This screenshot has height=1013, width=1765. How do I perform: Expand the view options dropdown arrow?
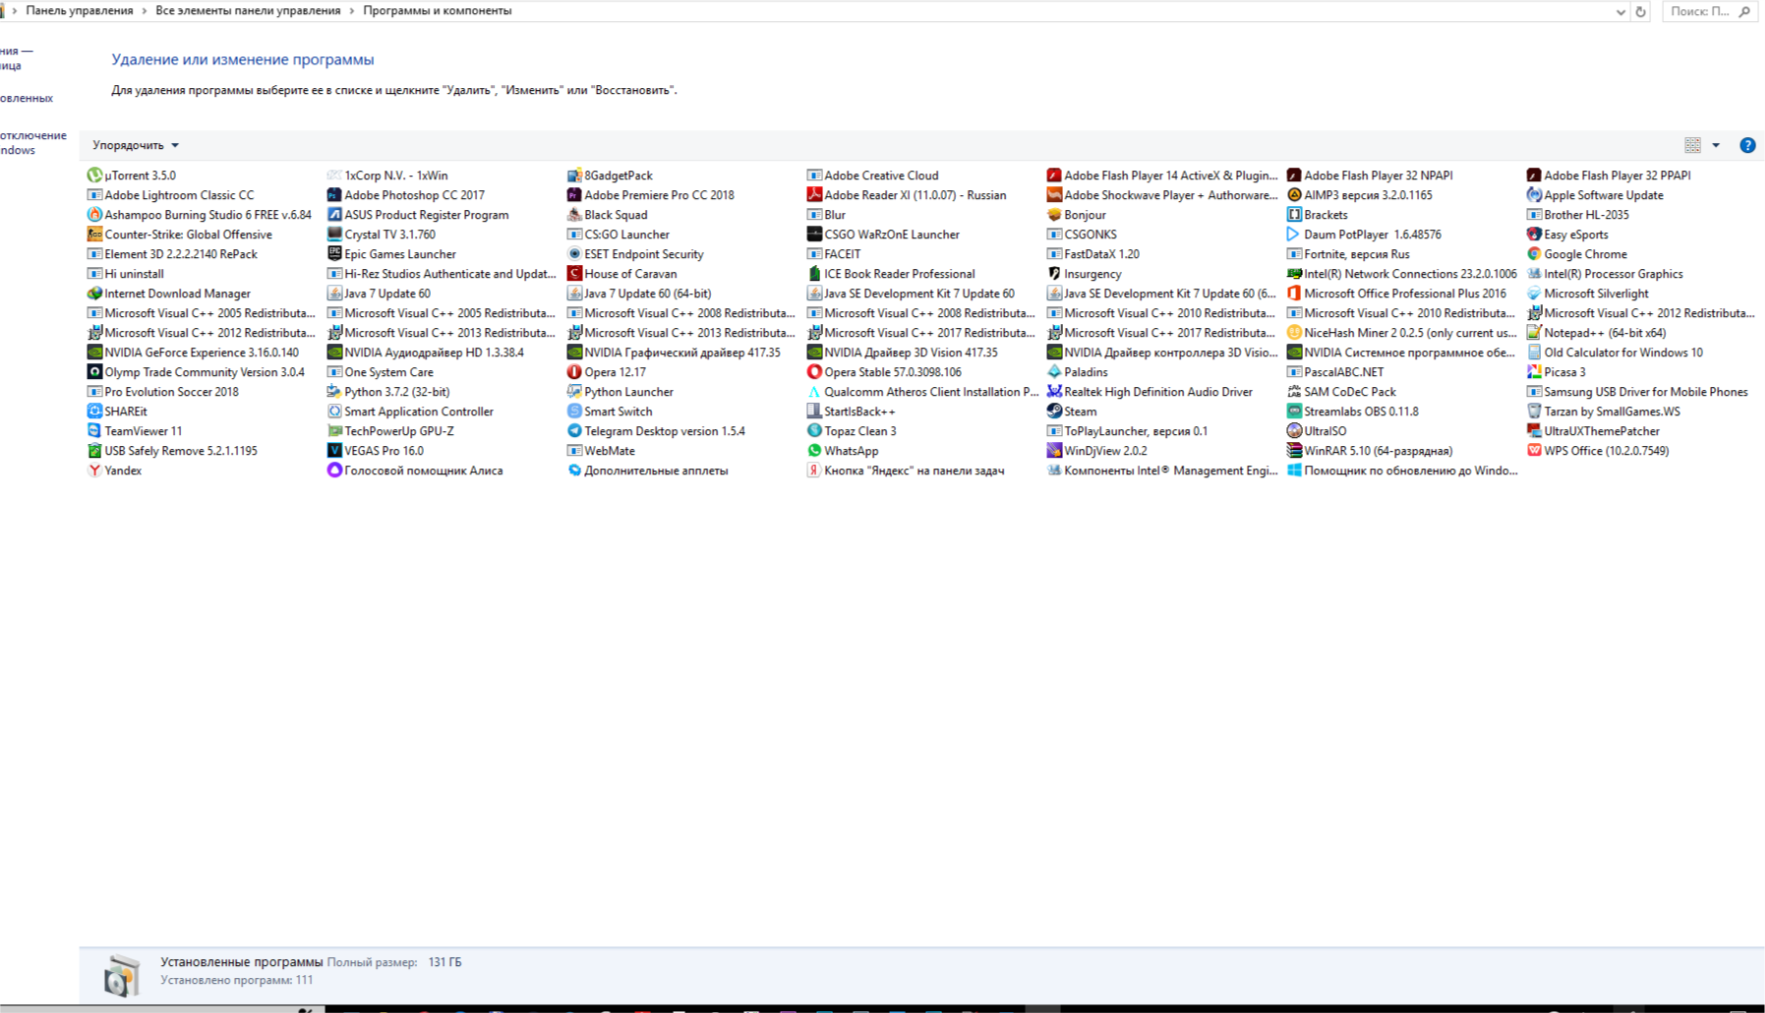pos(1716,145)
